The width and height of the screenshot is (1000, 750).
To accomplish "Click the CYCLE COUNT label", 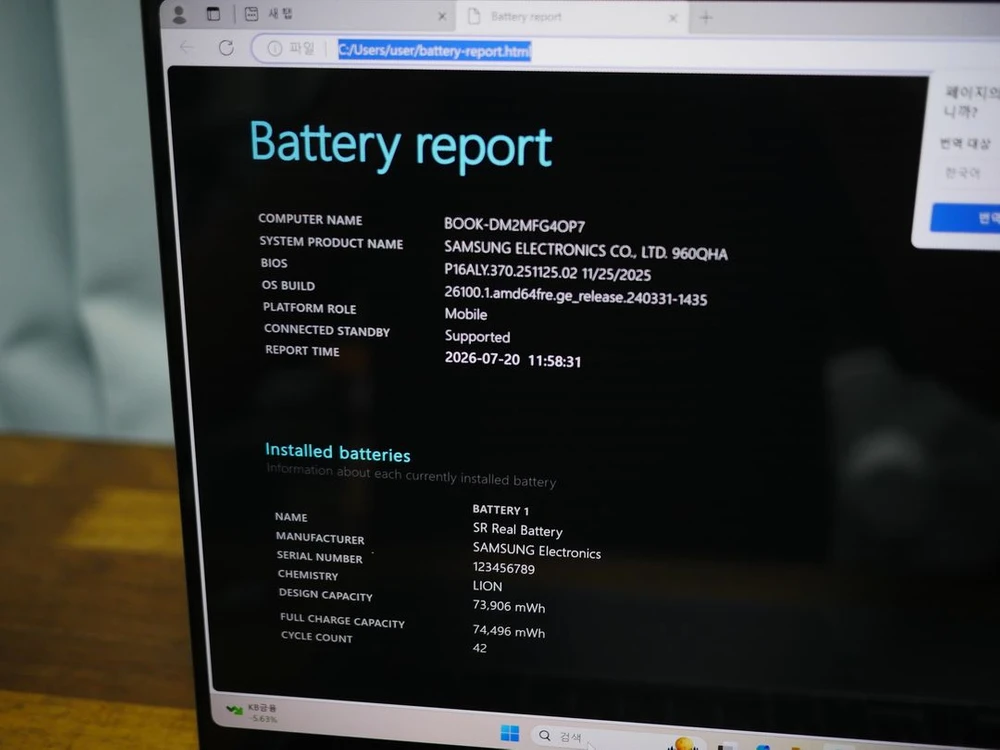I will point(316,636).
